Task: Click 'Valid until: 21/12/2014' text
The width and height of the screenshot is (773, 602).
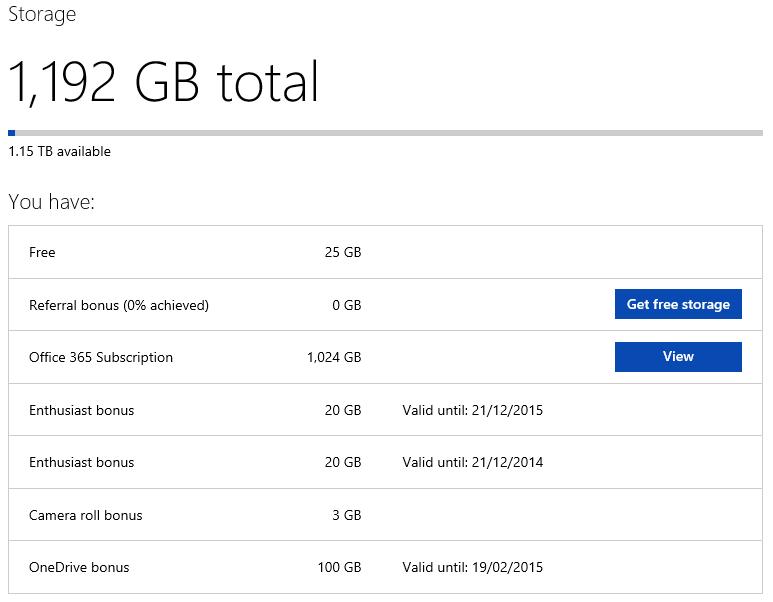Action: (x=472, y=462)
